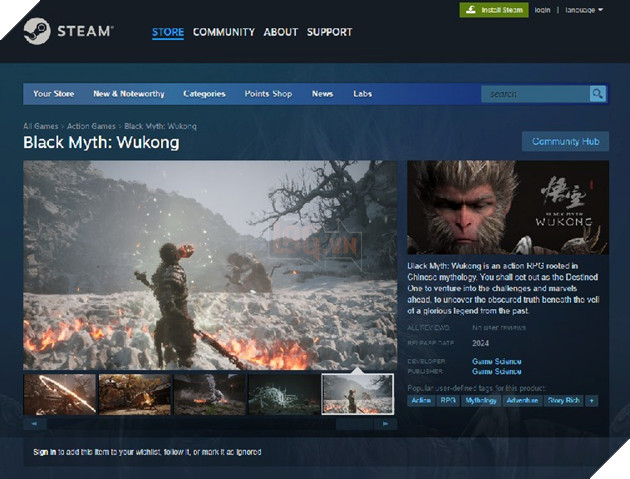The width and height of the screenshot is (630, 479).
Task: Open New & Noteworthy tab
Action: [129, 94]
